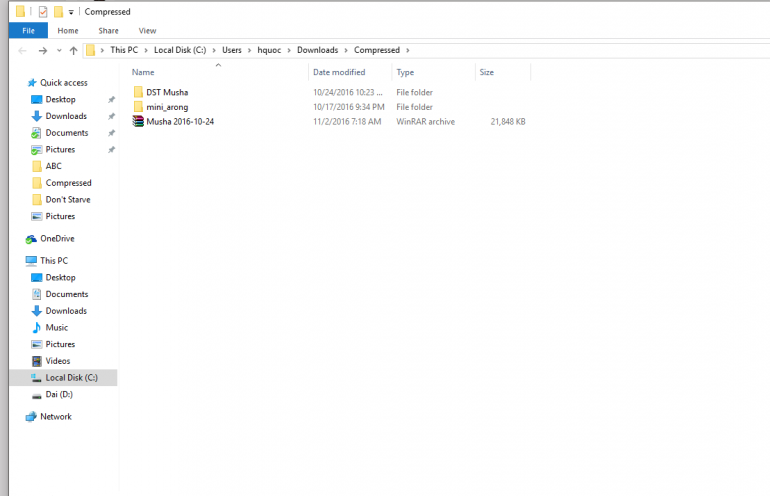Click Users in the address bar path
The width and height of the screenshot is (770, 496).
[232, 50]
